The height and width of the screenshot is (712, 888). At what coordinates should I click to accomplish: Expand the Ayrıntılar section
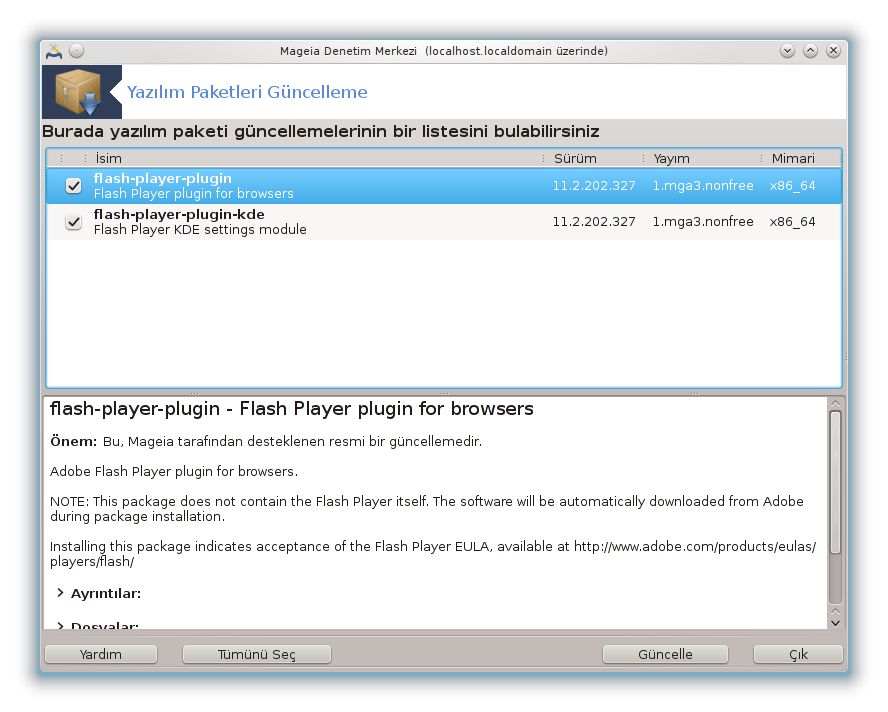click(60, 593)
